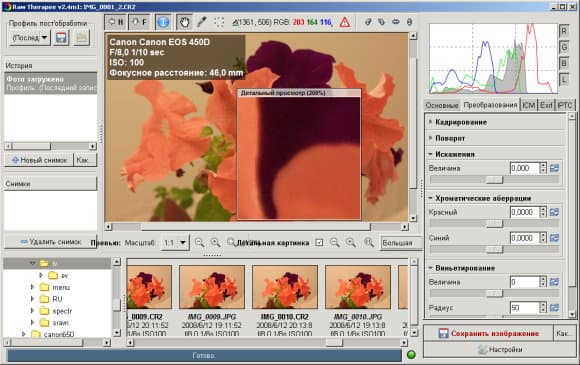The image size is (580, 365).
Task: Toggle the R histogram channel
Action: coord(564,31)
